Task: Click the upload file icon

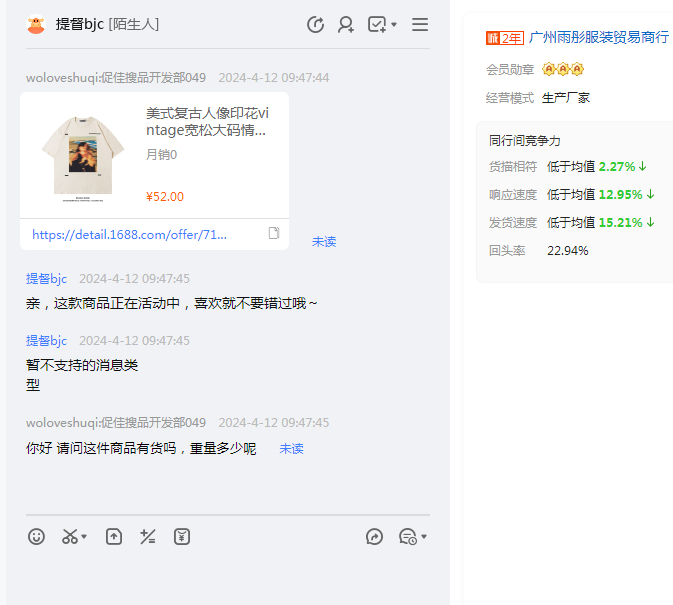Action: point(114,537)
